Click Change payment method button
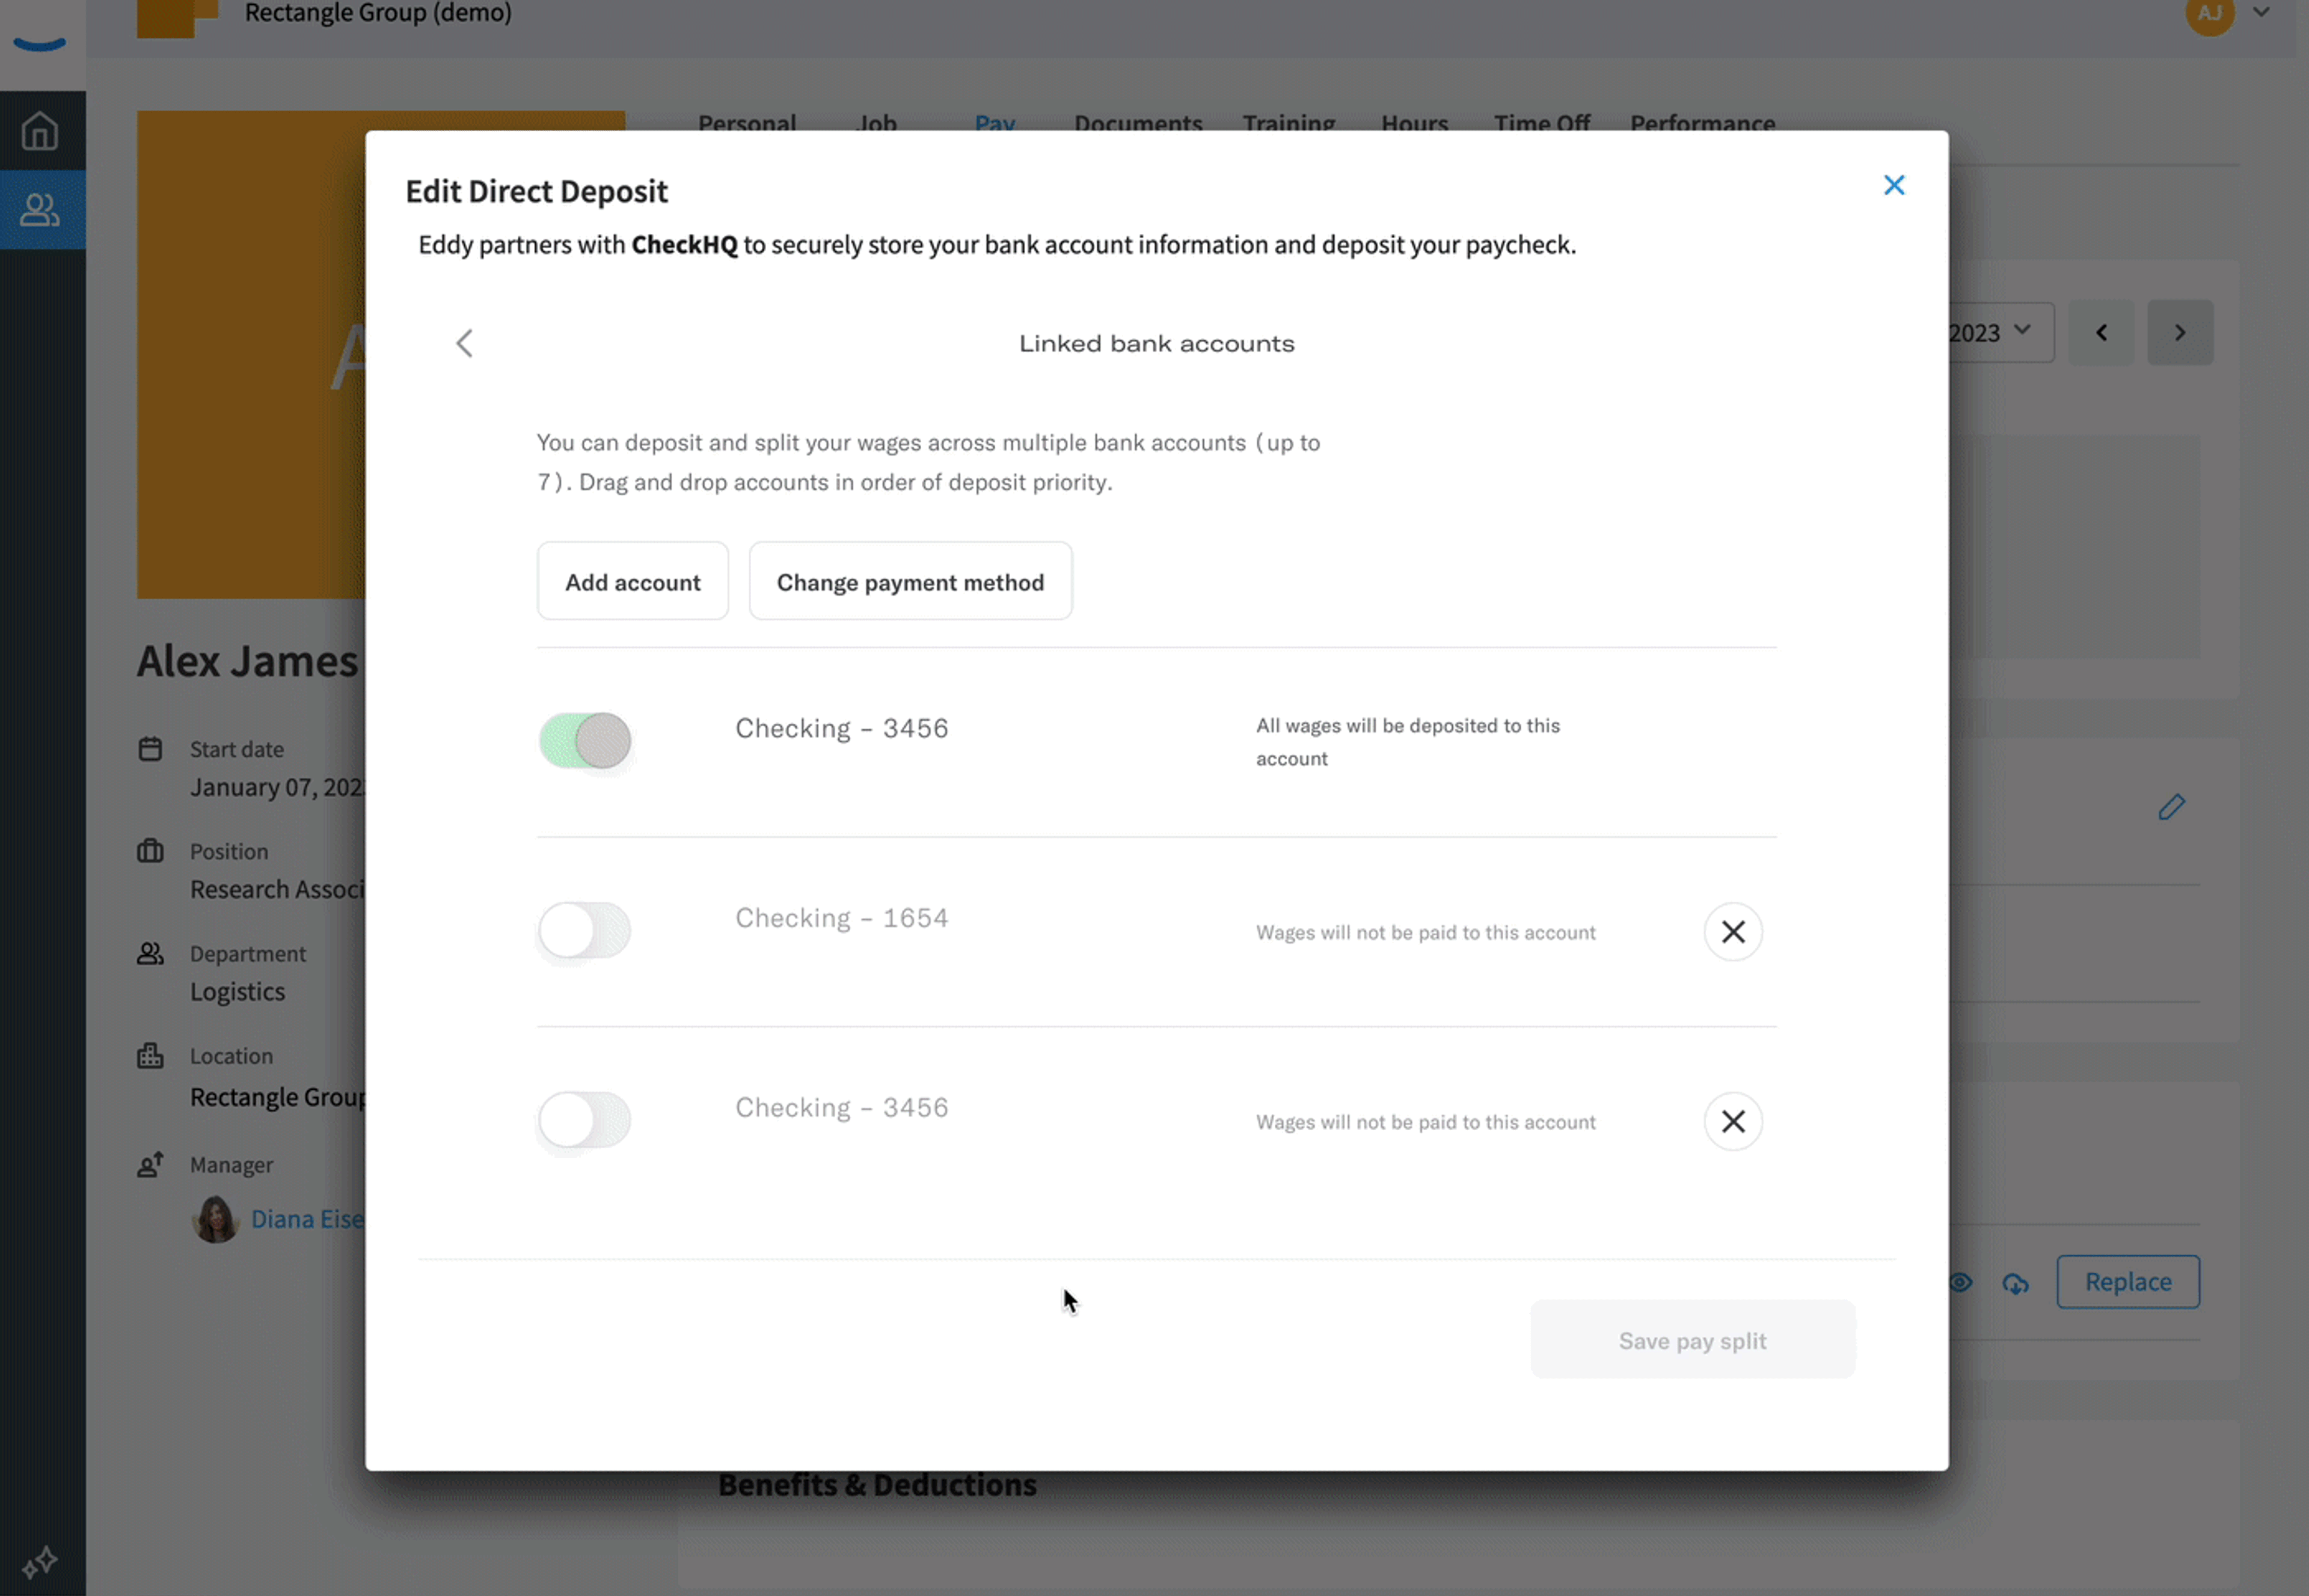 pos(910,582)
